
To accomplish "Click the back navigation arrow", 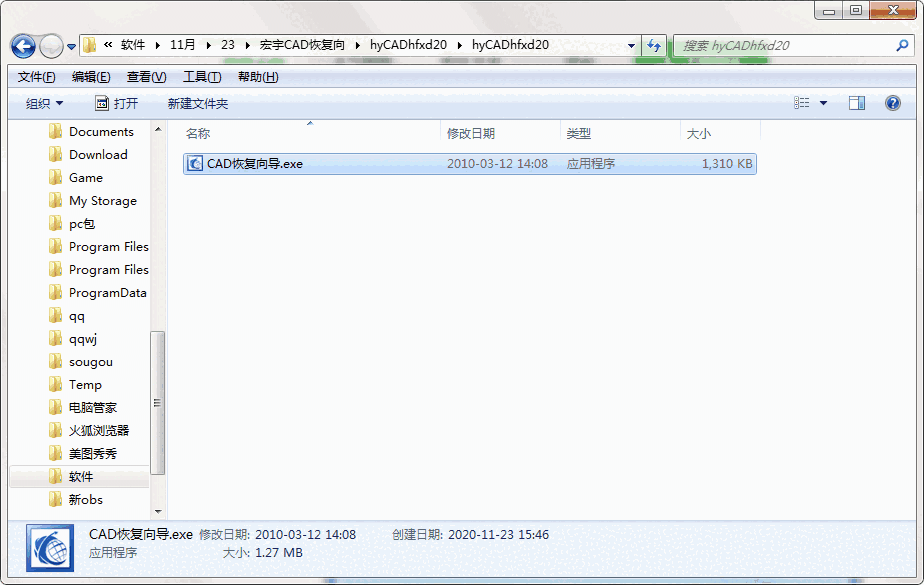I will pos(24,46).
